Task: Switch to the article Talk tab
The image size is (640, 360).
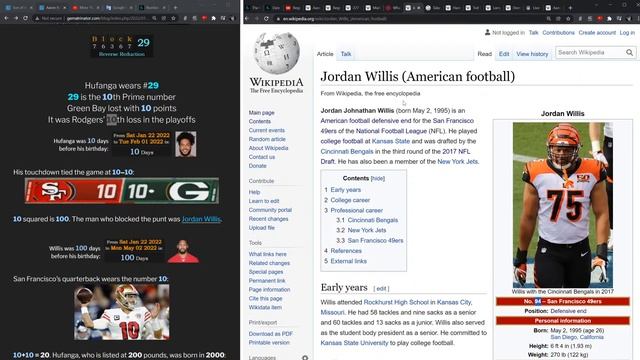Action: click(x=346, y=54)
